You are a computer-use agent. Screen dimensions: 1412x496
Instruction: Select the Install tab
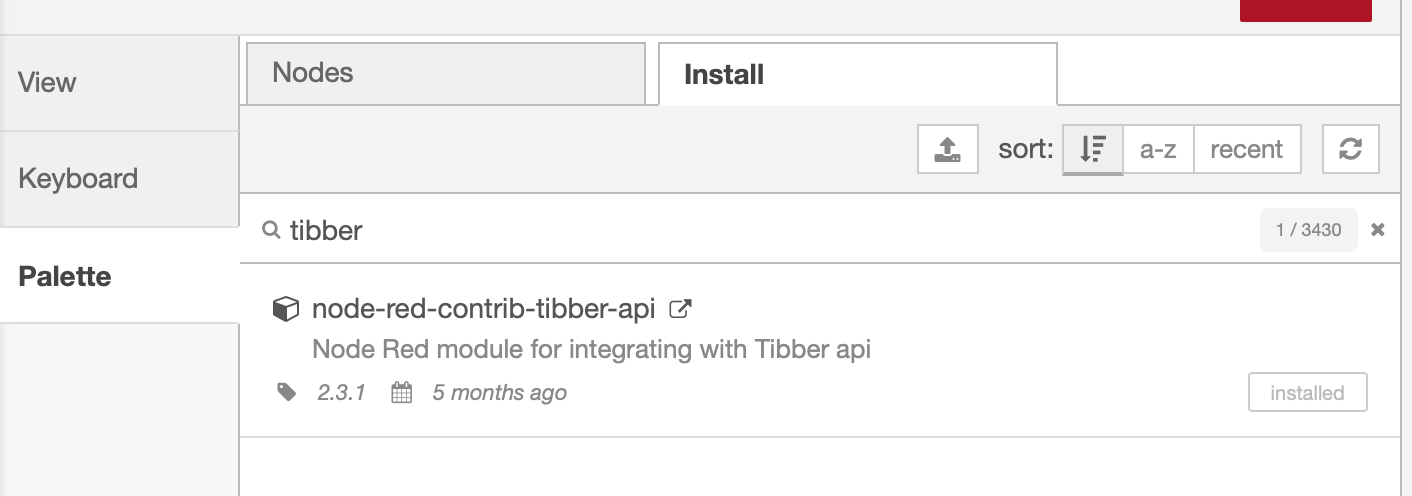857,74
